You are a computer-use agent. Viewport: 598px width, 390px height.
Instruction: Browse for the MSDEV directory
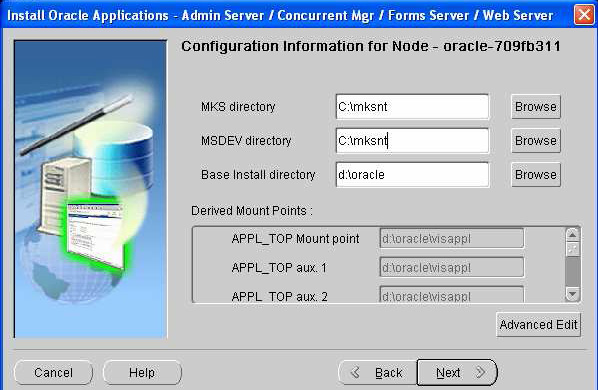pyautogui.click(x=536, y=141)
